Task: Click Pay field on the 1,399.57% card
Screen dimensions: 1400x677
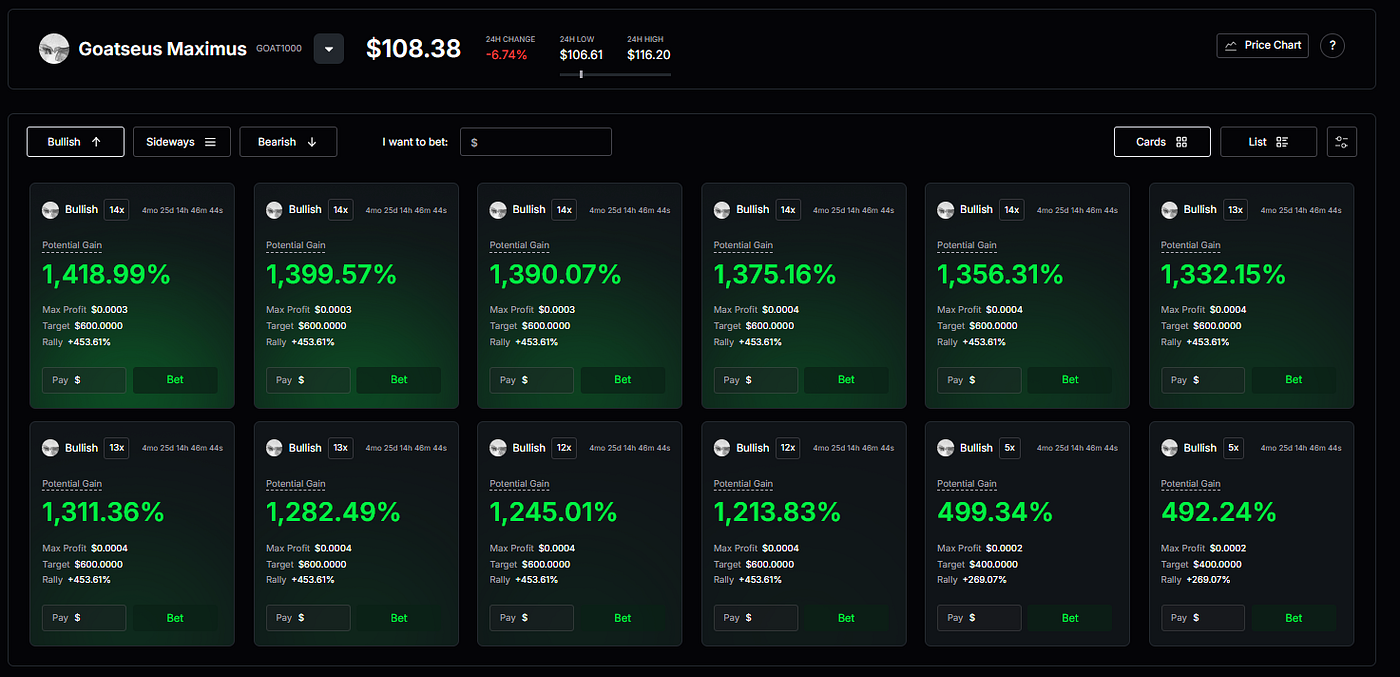Action: [308, 380]
